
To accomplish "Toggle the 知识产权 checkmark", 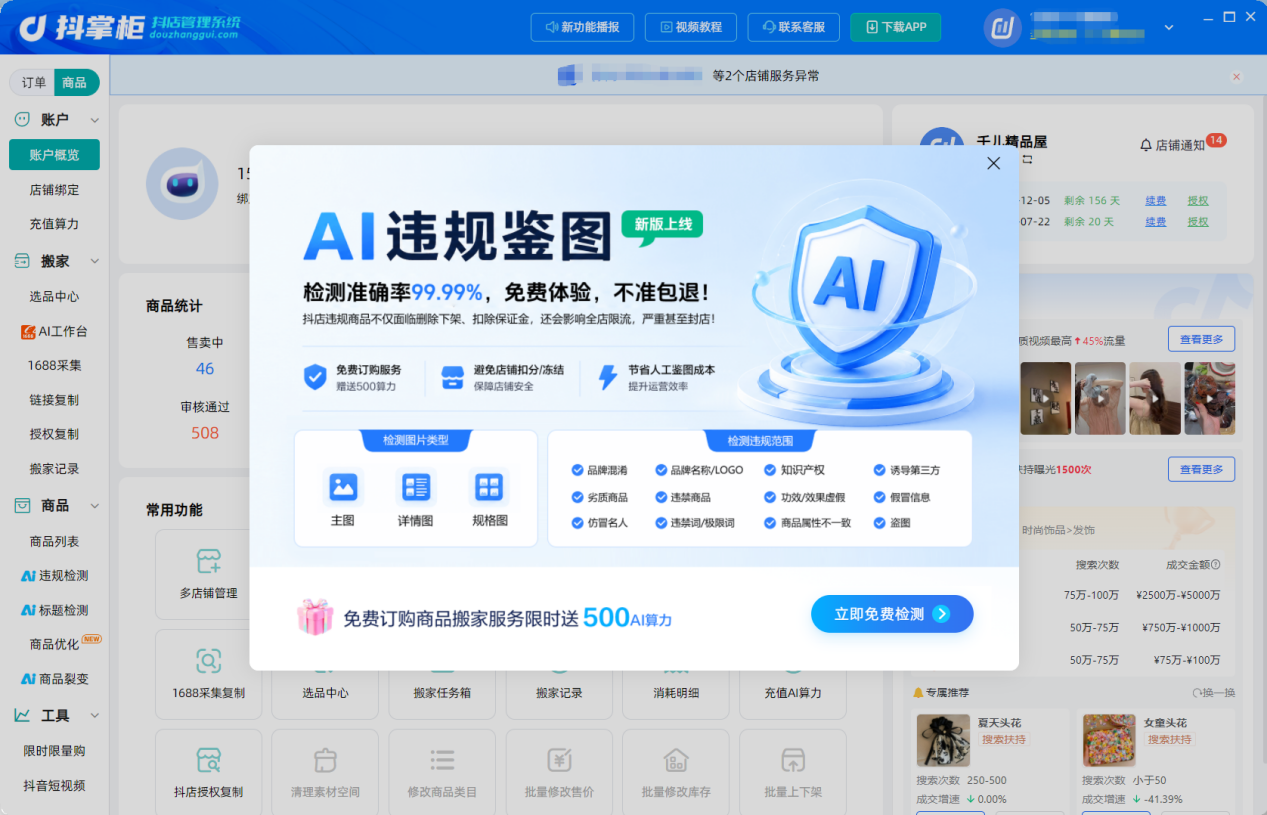I will coord(770,470).
